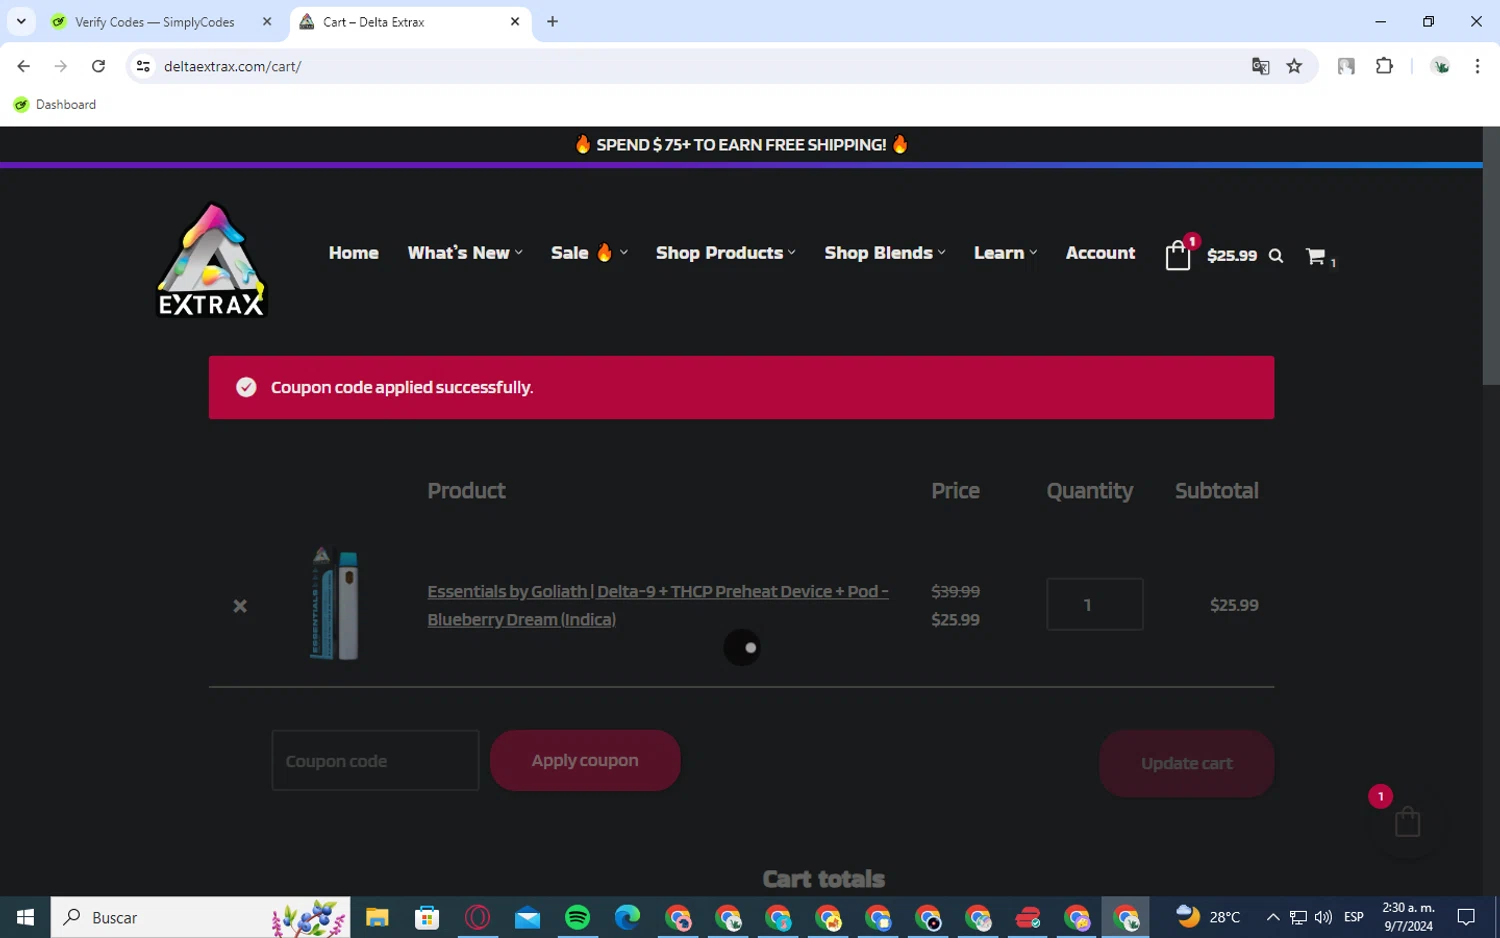Click the Delta Extrax logo
1500x938 pixels.
coord(212,260)
